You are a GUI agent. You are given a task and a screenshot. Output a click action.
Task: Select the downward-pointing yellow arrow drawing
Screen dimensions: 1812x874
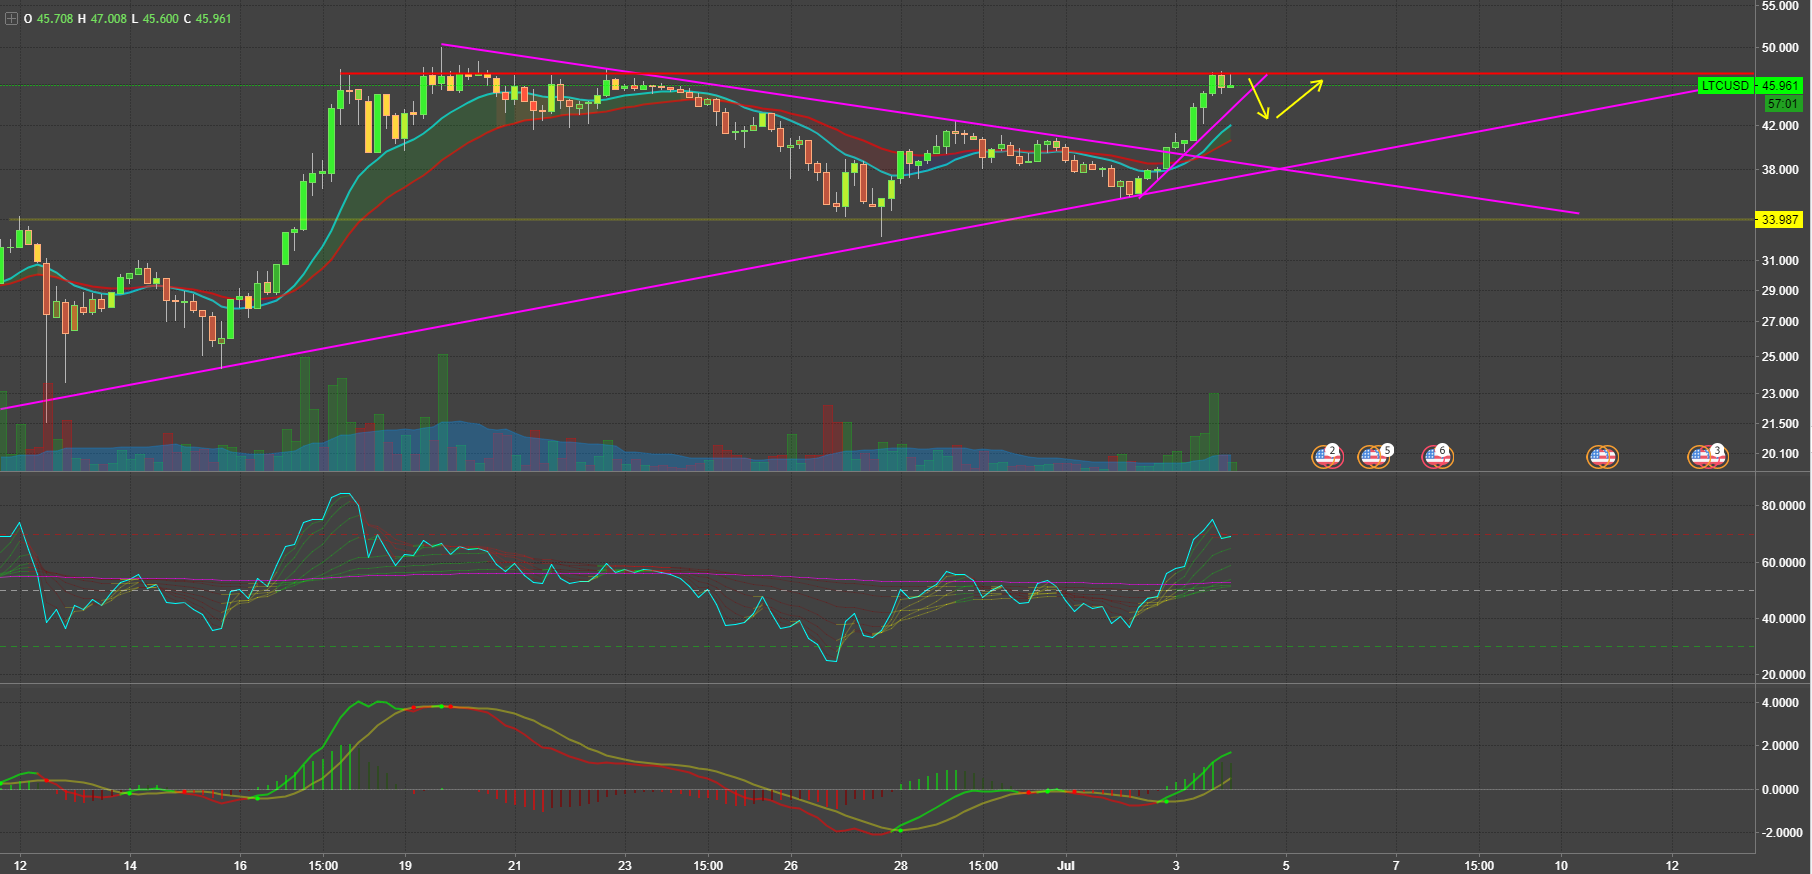(x=1259, y=99)
